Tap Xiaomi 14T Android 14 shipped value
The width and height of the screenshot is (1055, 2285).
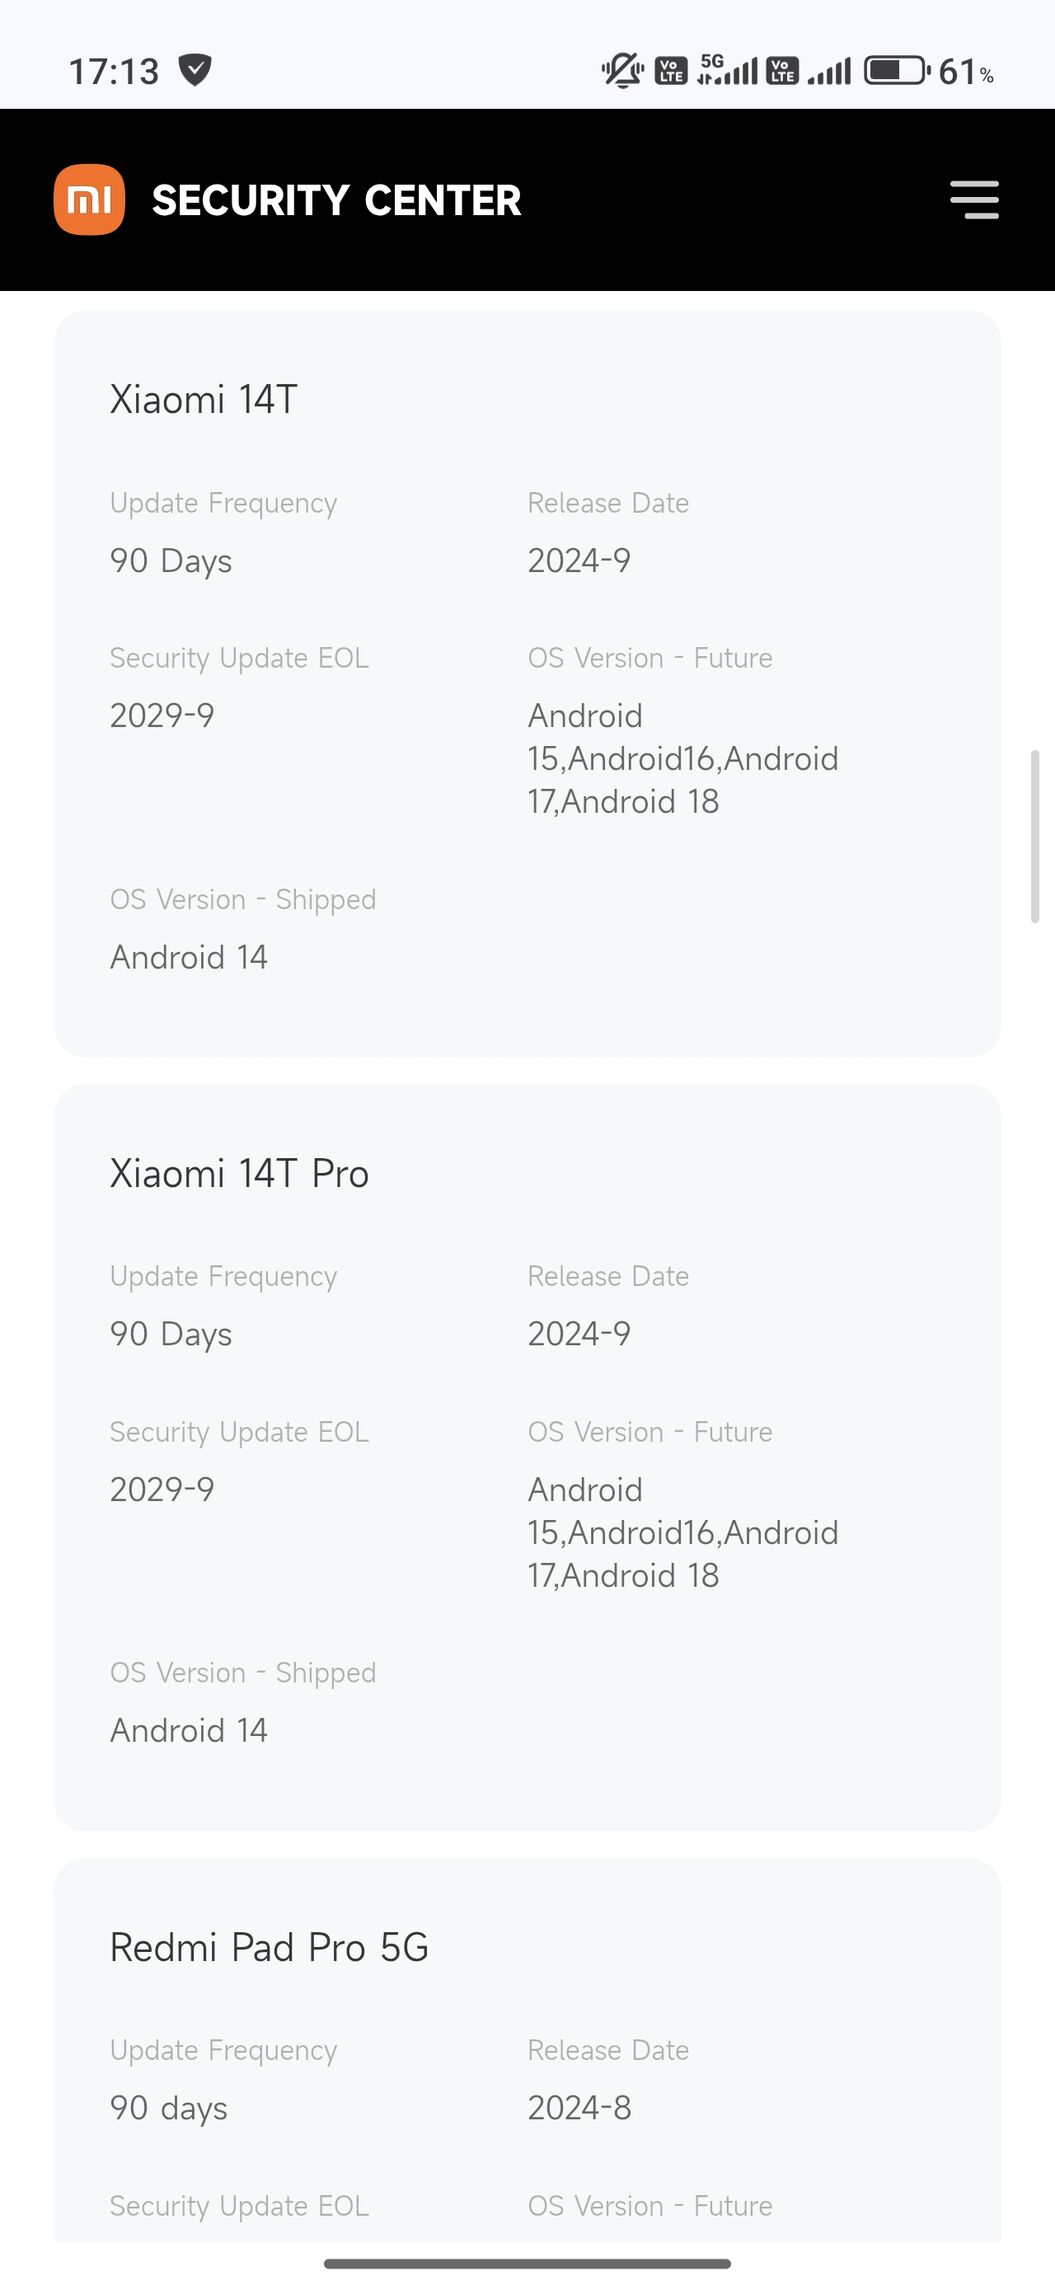pos(189,958)
